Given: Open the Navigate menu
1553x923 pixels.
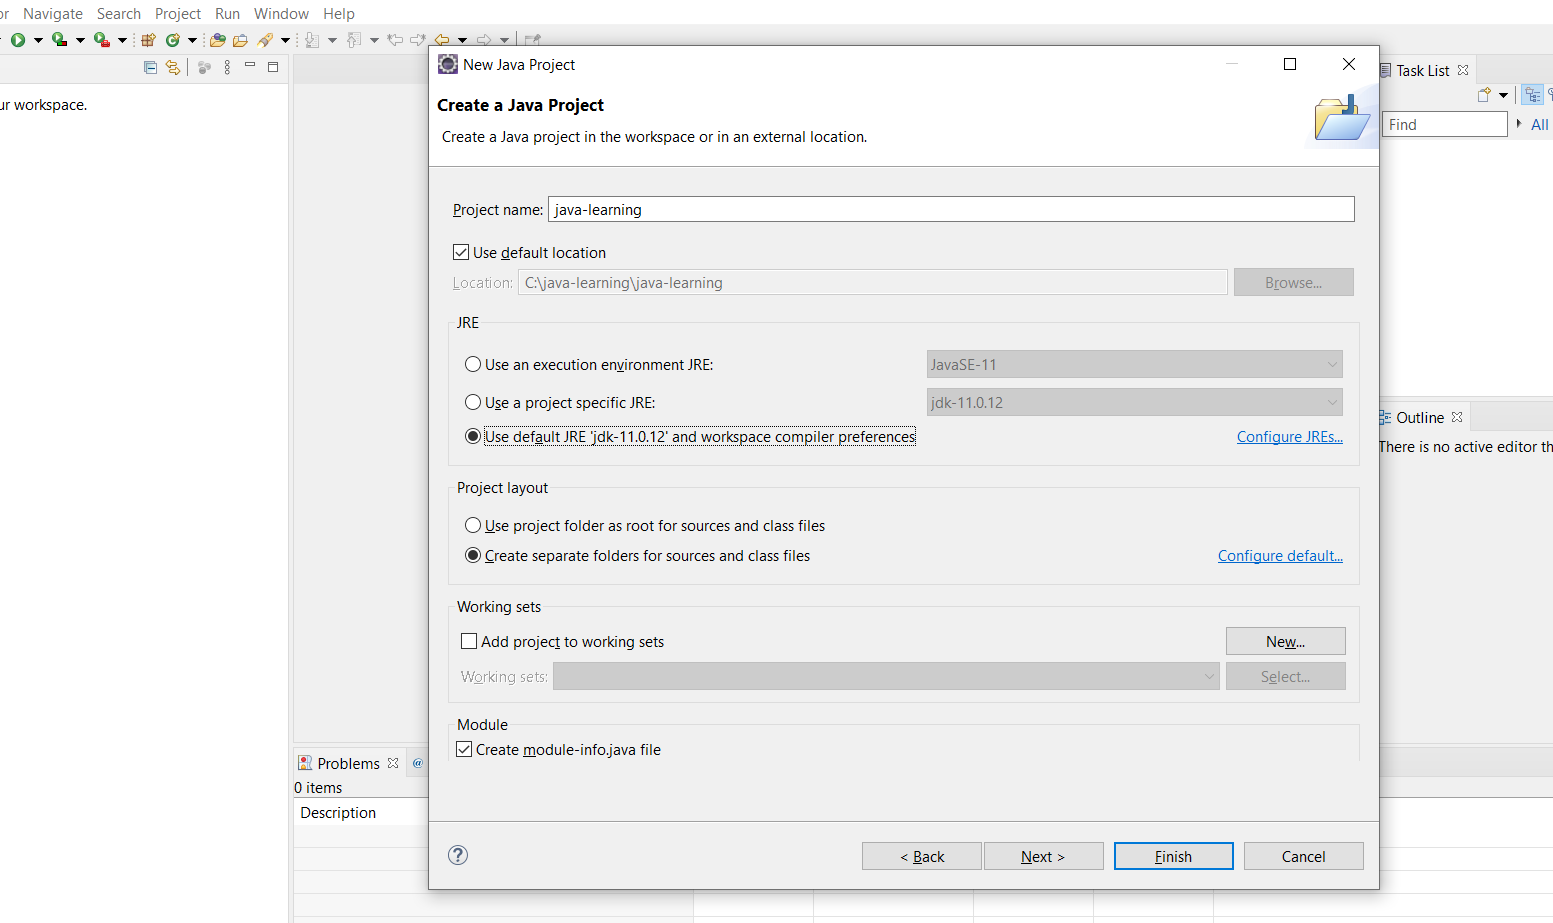Looking at the screenshot, I should tap(53, 13).
